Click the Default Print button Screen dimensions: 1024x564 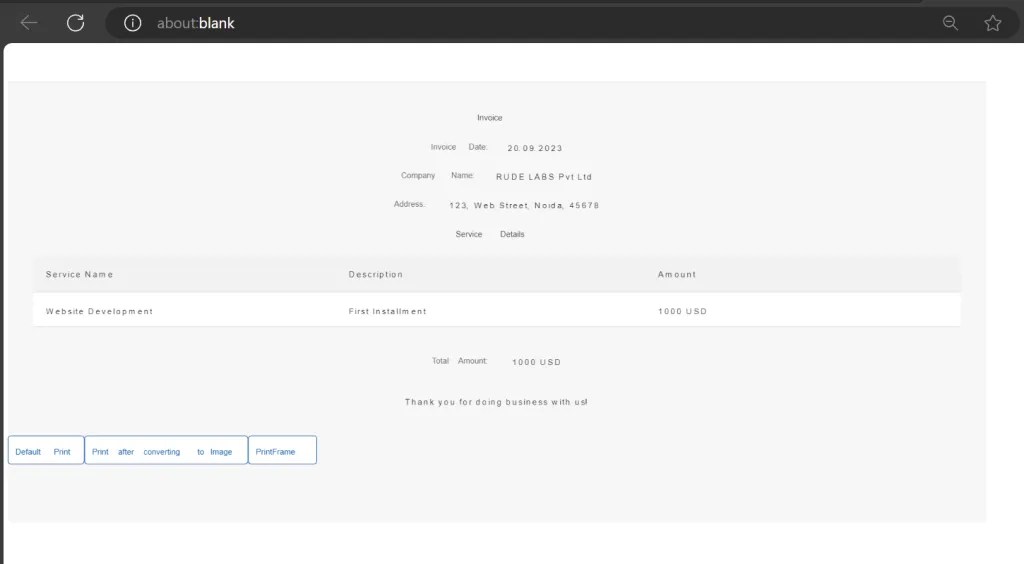[46, 450]
